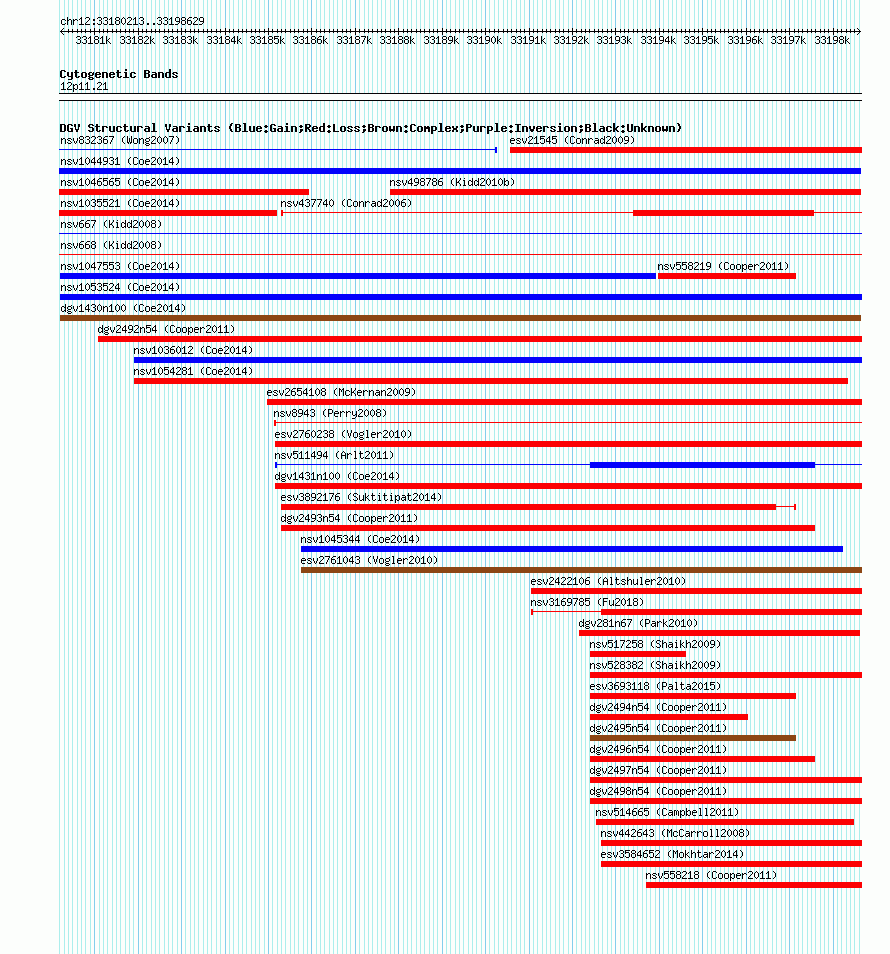This screenshot has height=954, width=890.
Task: Select nsv1045344 (Coe2014) label
Action: 360,539
